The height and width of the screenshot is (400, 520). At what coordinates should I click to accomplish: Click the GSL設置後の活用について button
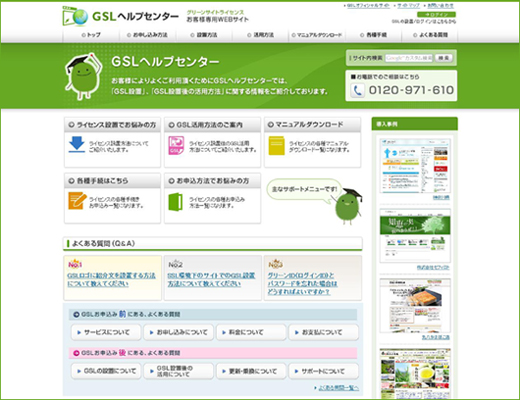click(178, 371)
